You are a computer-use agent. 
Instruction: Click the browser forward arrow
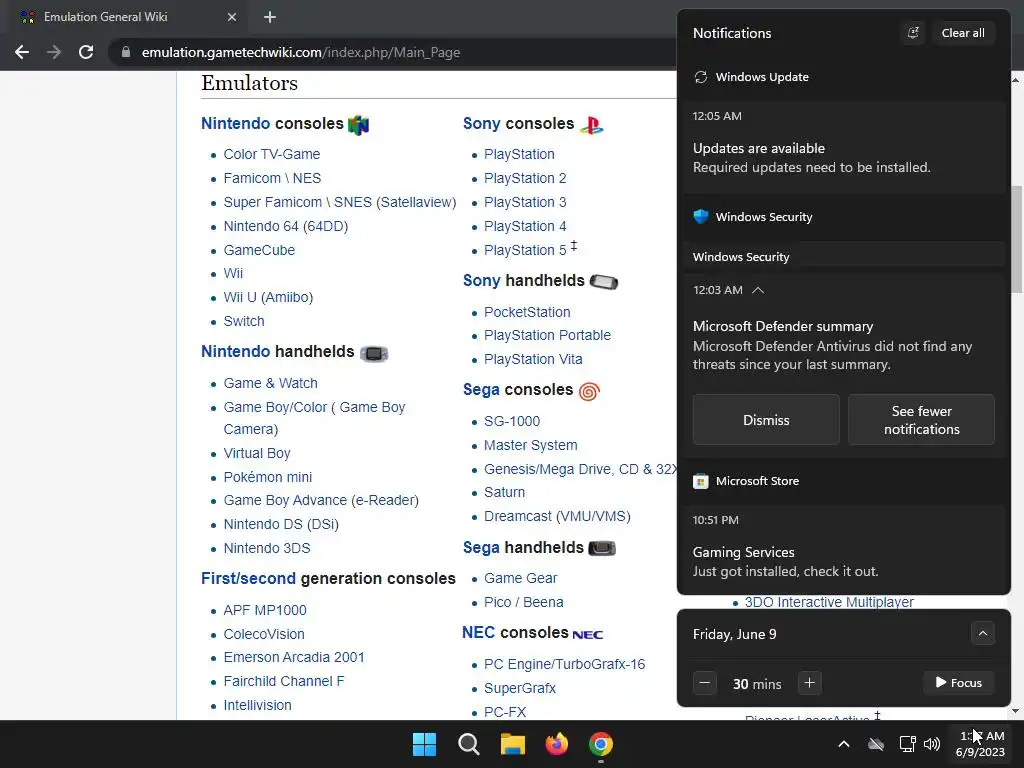[54, 52]
